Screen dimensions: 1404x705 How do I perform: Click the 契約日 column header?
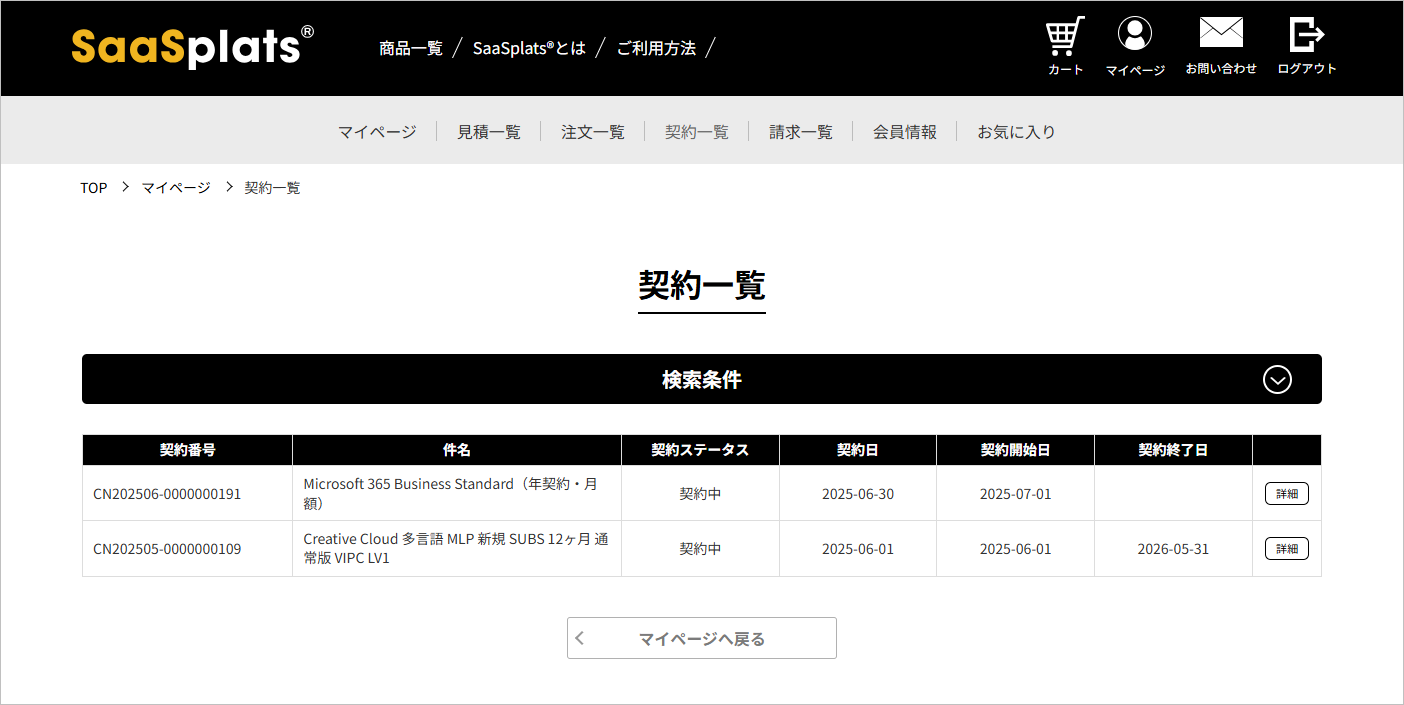click(x=858, y=450)
